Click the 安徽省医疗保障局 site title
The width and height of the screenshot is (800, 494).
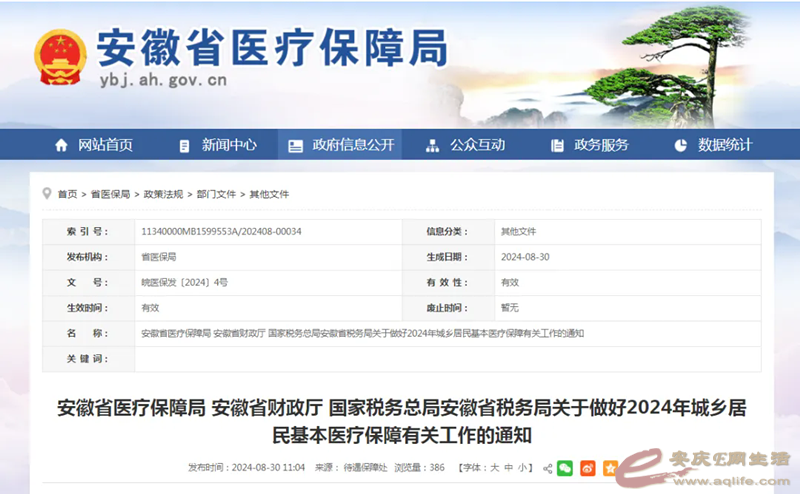click(272, 46)
